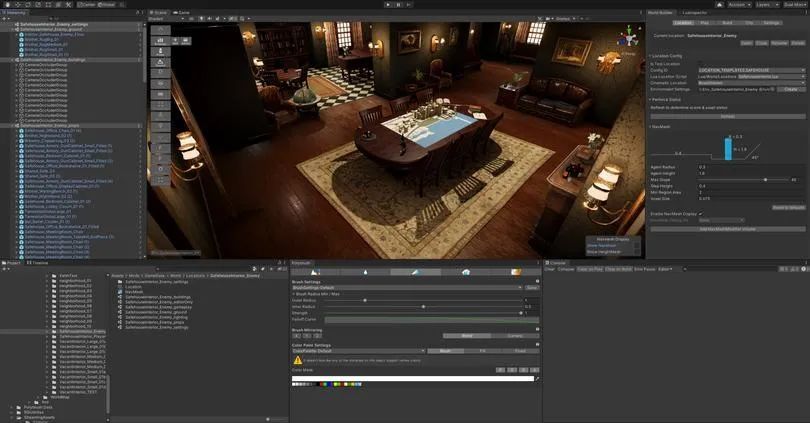Switch to the Timeline tab

pos(37,263)
